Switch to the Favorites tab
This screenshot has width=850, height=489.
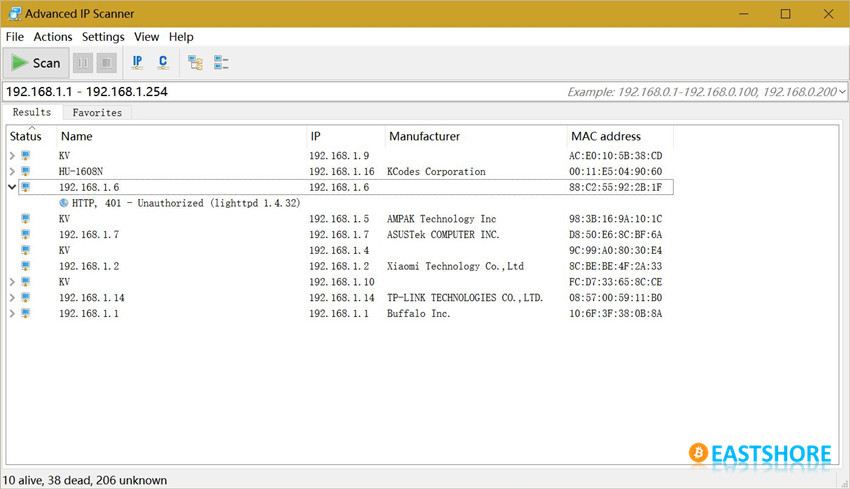(x=97, y=113)
